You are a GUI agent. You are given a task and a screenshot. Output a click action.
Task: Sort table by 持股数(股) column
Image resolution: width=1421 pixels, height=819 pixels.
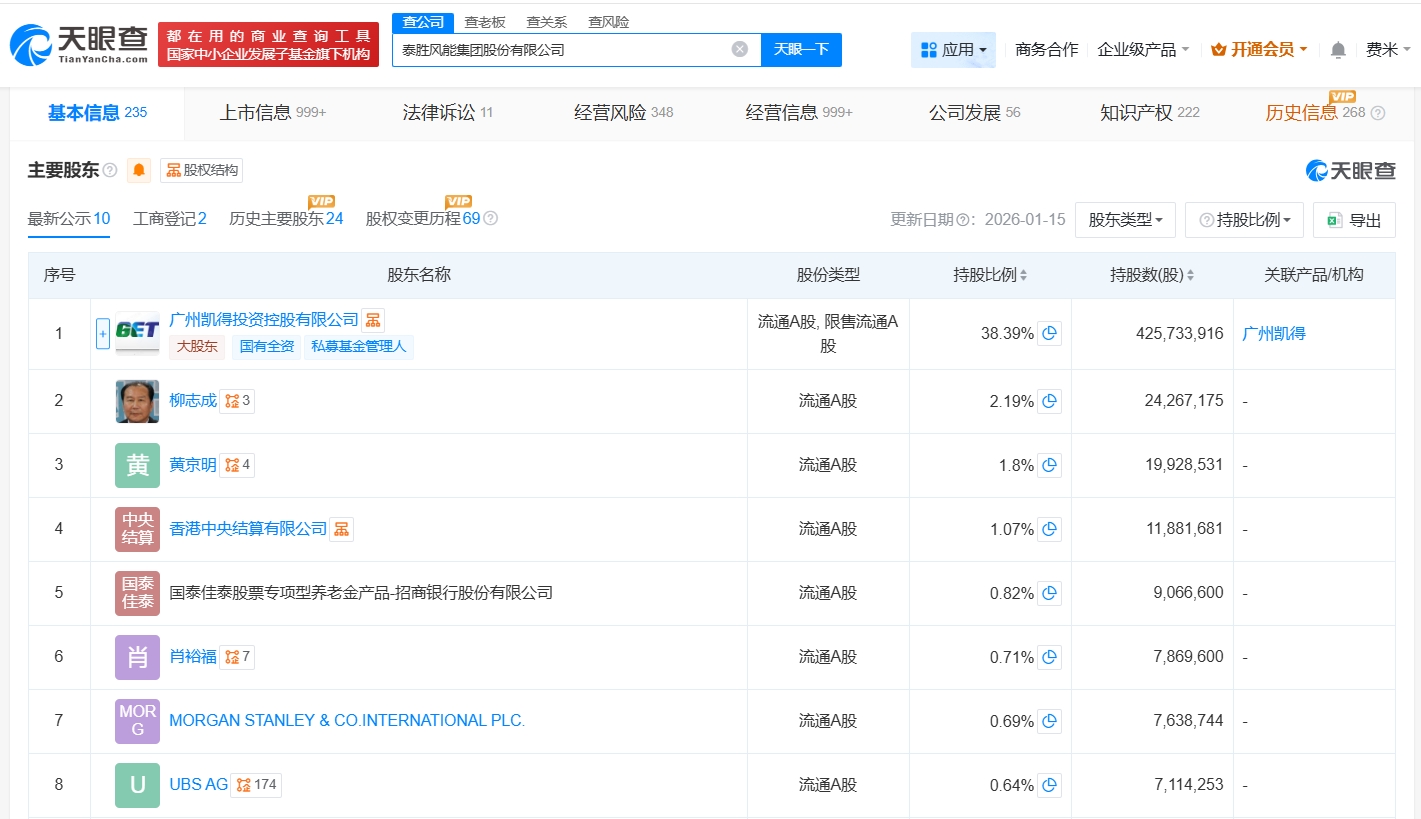1151,275
